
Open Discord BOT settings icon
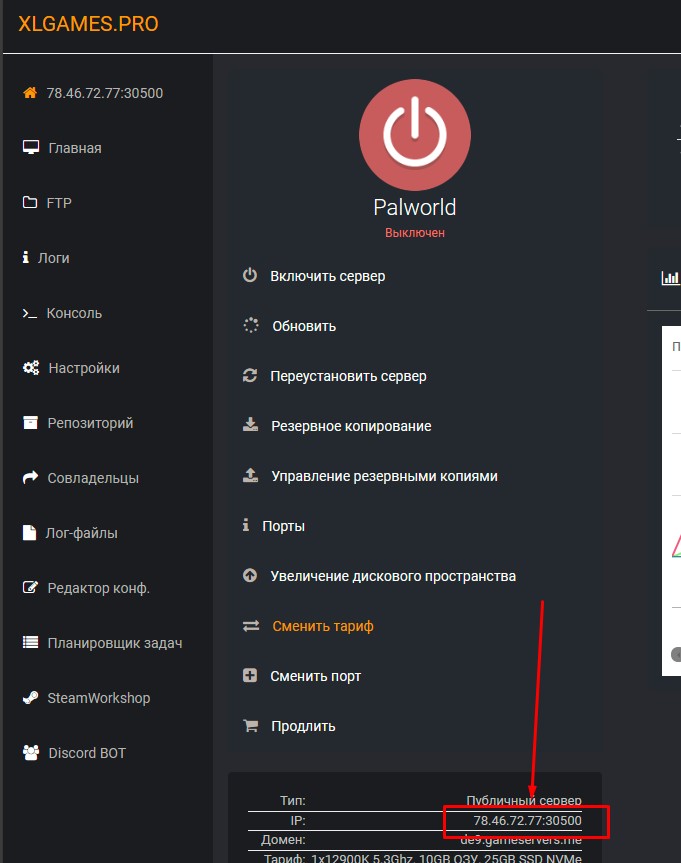(x=30, y=752)
